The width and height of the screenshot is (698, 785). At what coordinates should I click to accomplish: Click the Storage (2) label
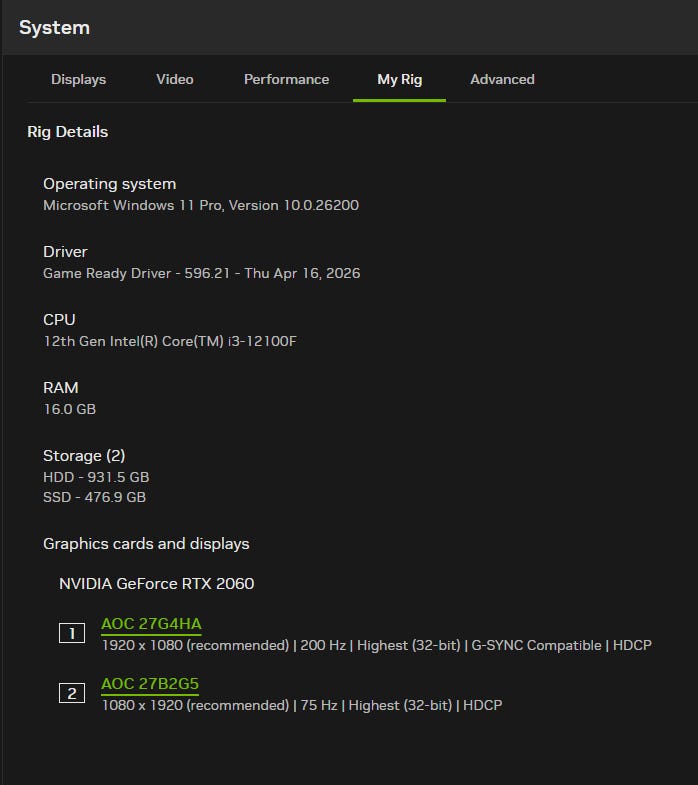tap(84, 456)
